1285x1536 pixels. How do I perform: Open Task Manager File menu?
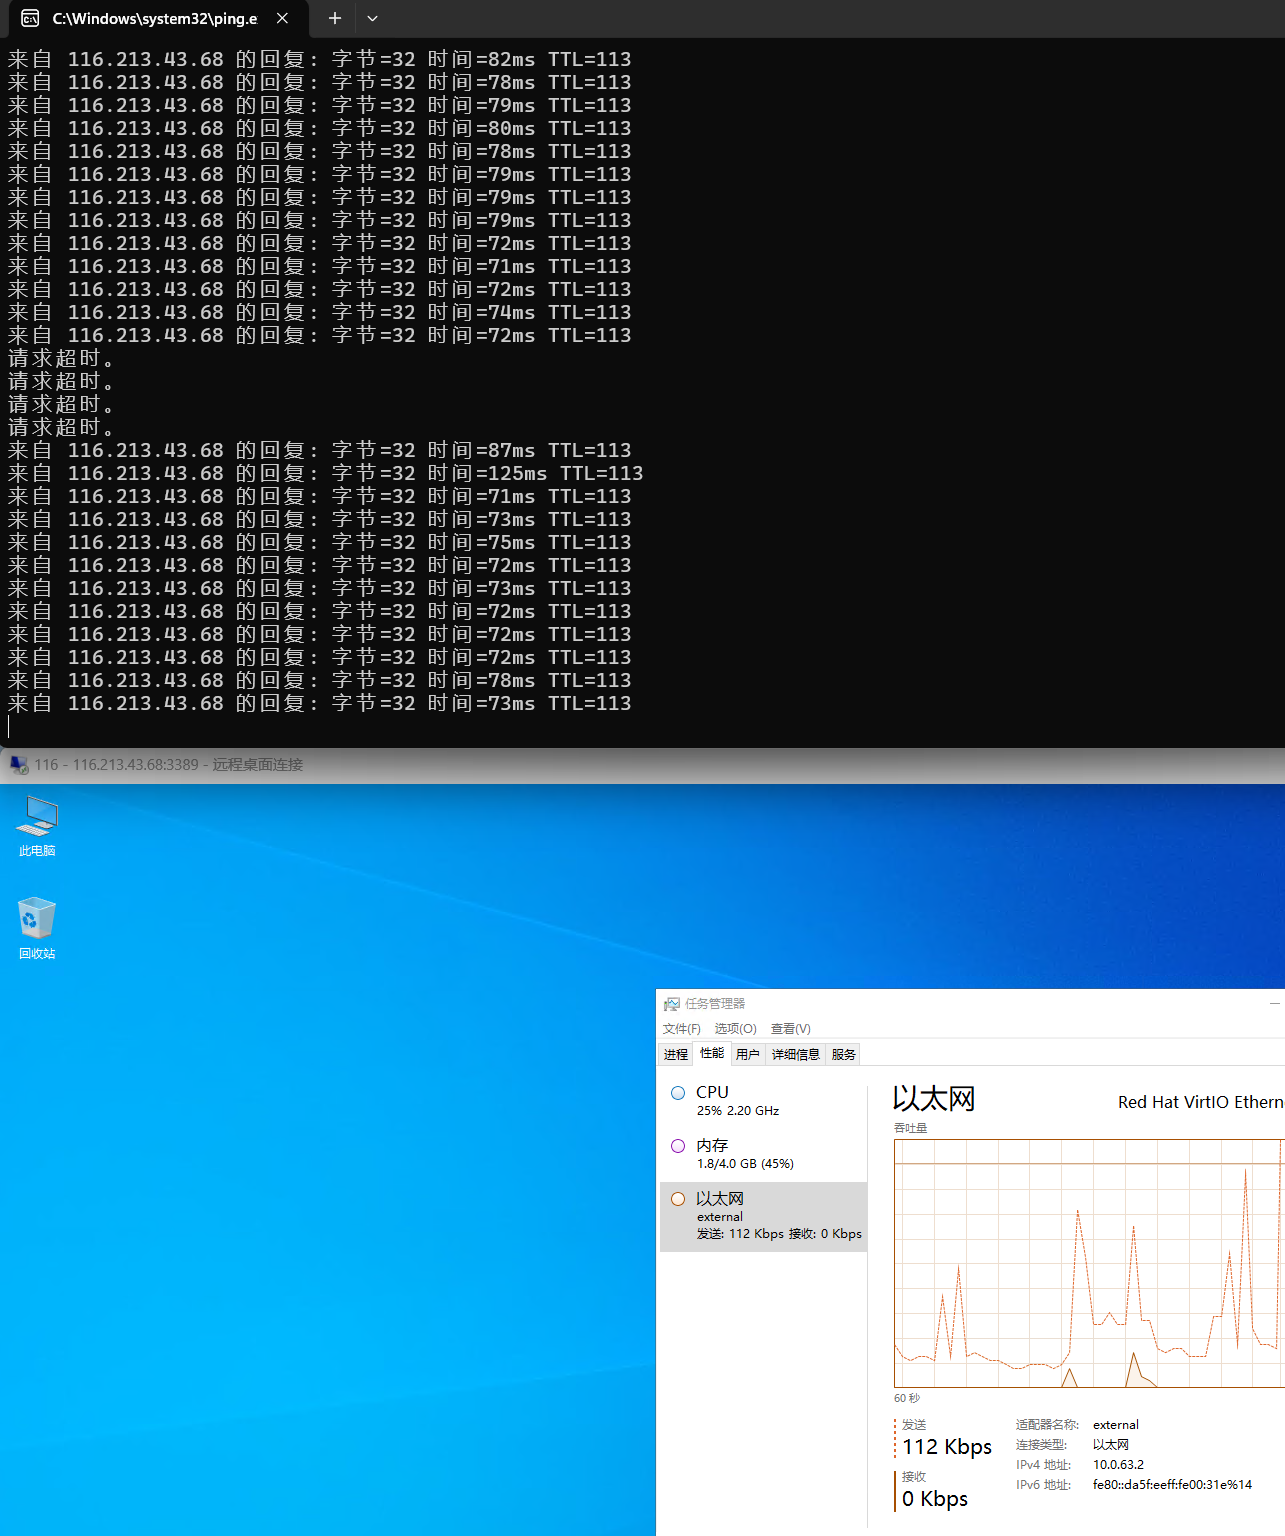681,1028
